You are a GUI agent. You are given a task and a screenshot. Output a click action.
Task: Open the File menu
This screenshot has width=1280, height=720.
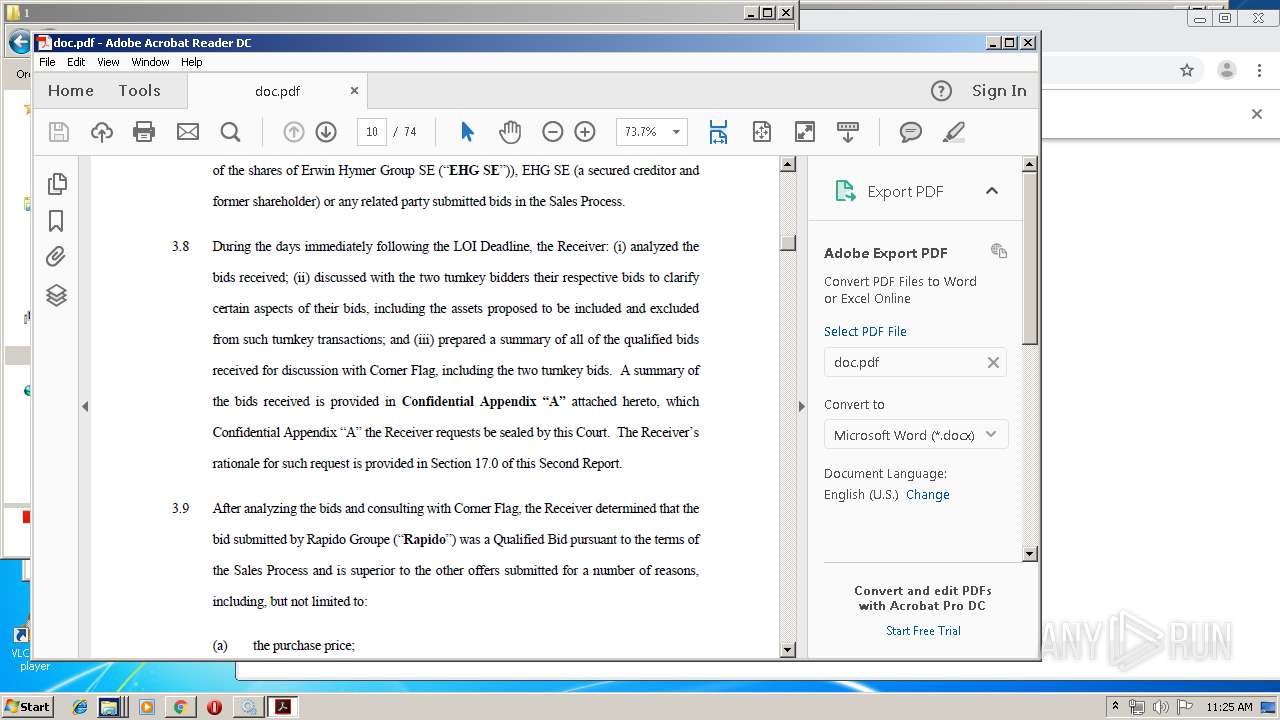click(47, 62)
